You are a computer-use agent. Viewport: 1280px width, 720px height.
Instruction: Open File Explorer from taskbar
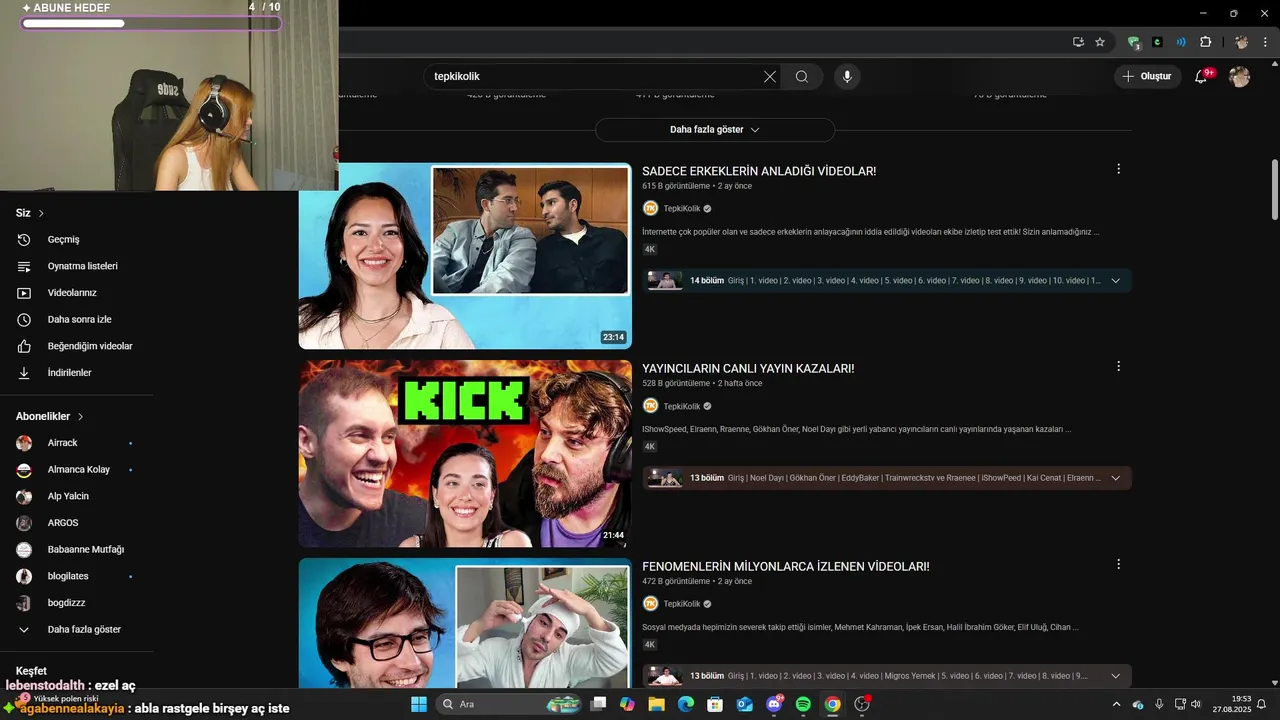(x=656, y=704)
